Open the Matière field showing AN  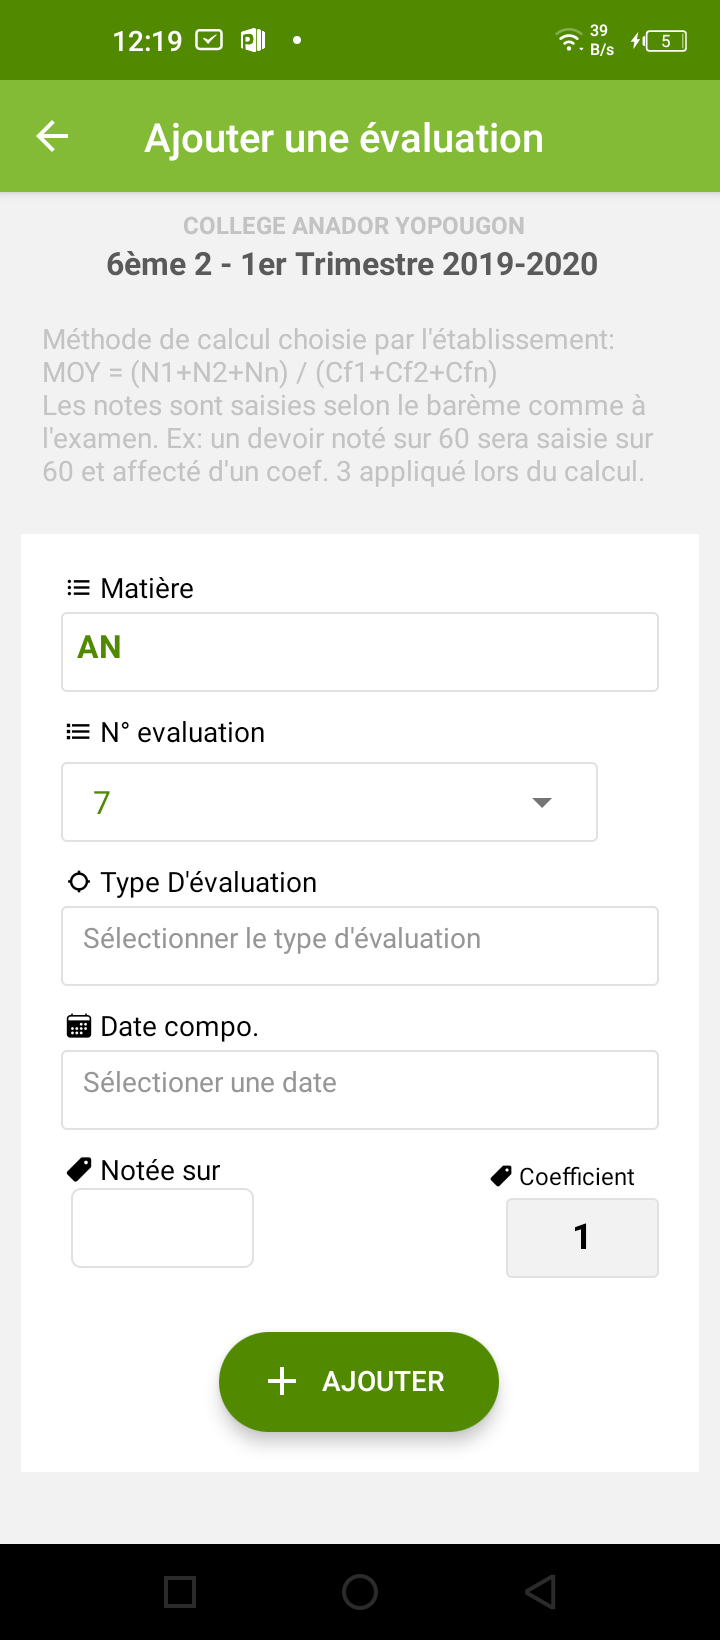[x=360, y=652]
